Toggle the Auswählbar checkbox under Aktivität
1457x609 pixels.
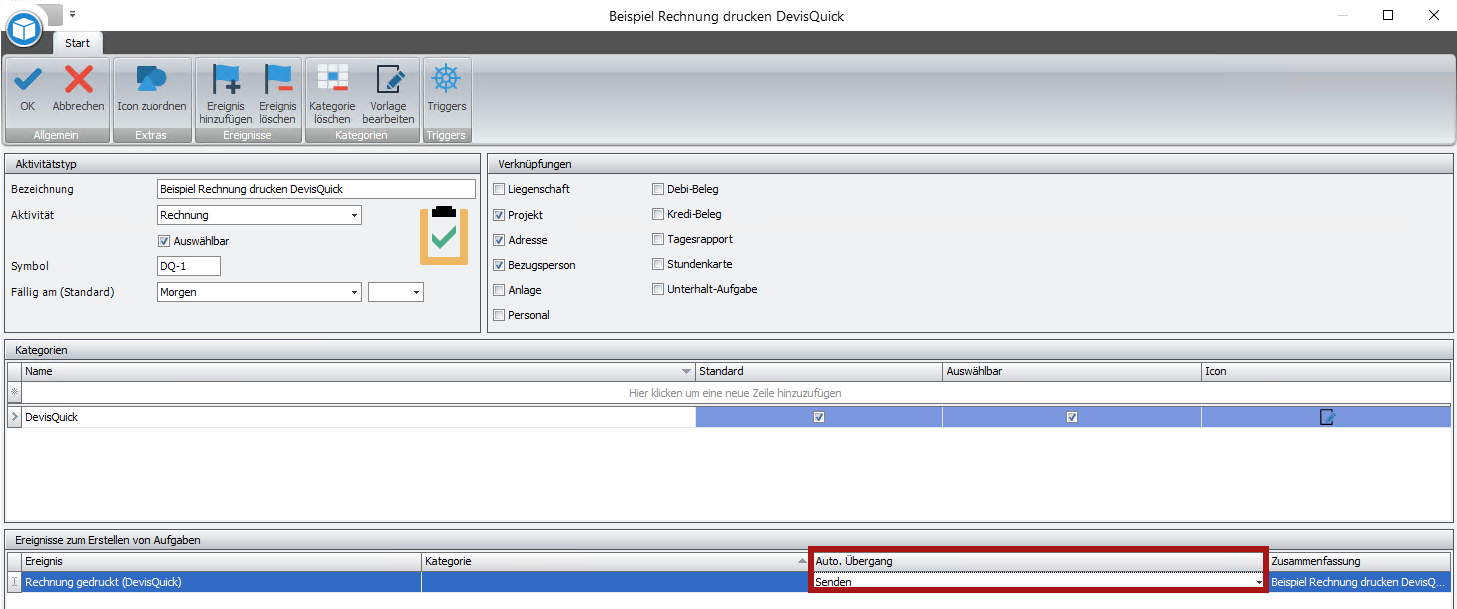pyautogui.click(x=164, y=241)
